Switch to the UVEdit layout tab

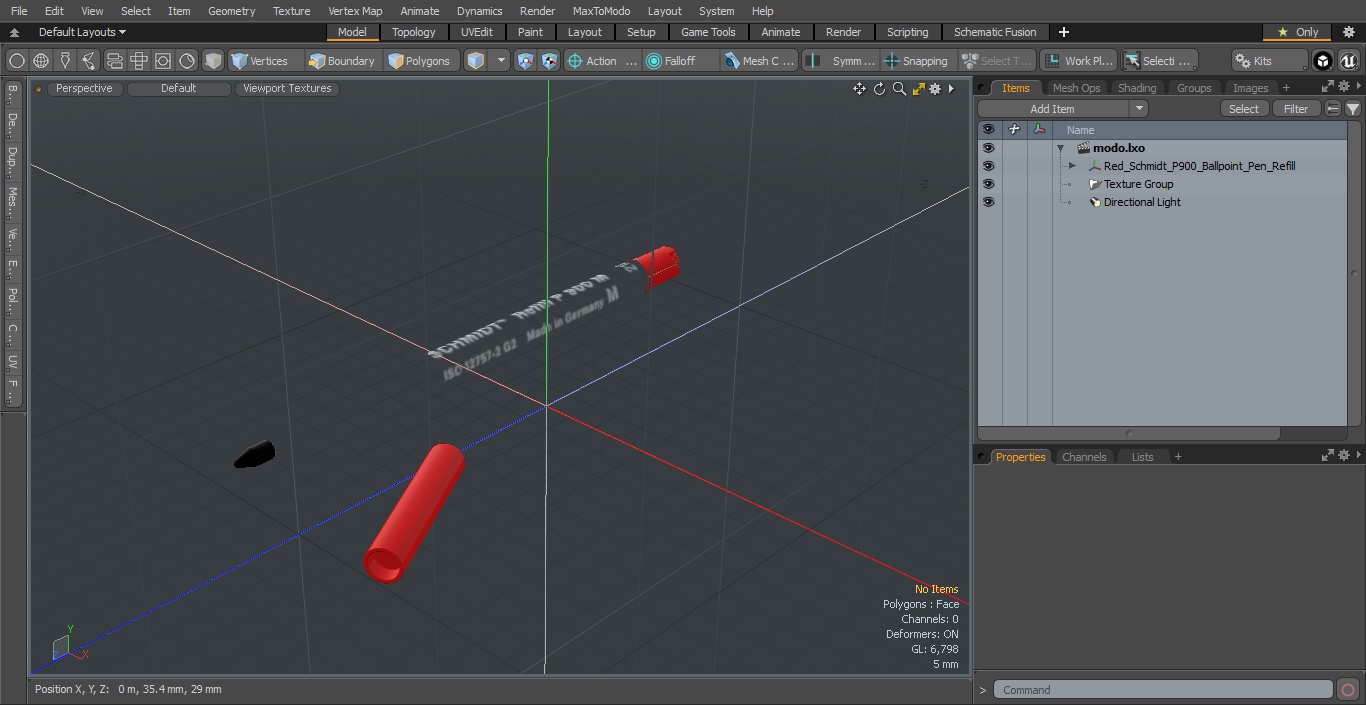coord(477,32)
